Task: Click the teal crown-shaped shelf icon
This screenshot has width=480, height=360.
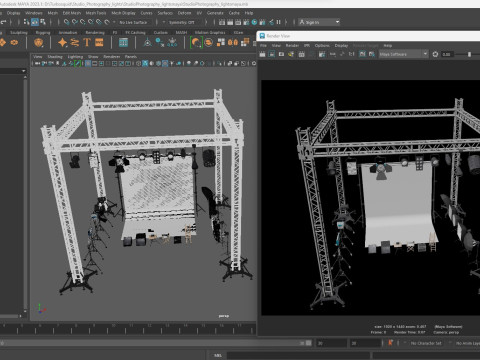Action: (x=172, y=42)
